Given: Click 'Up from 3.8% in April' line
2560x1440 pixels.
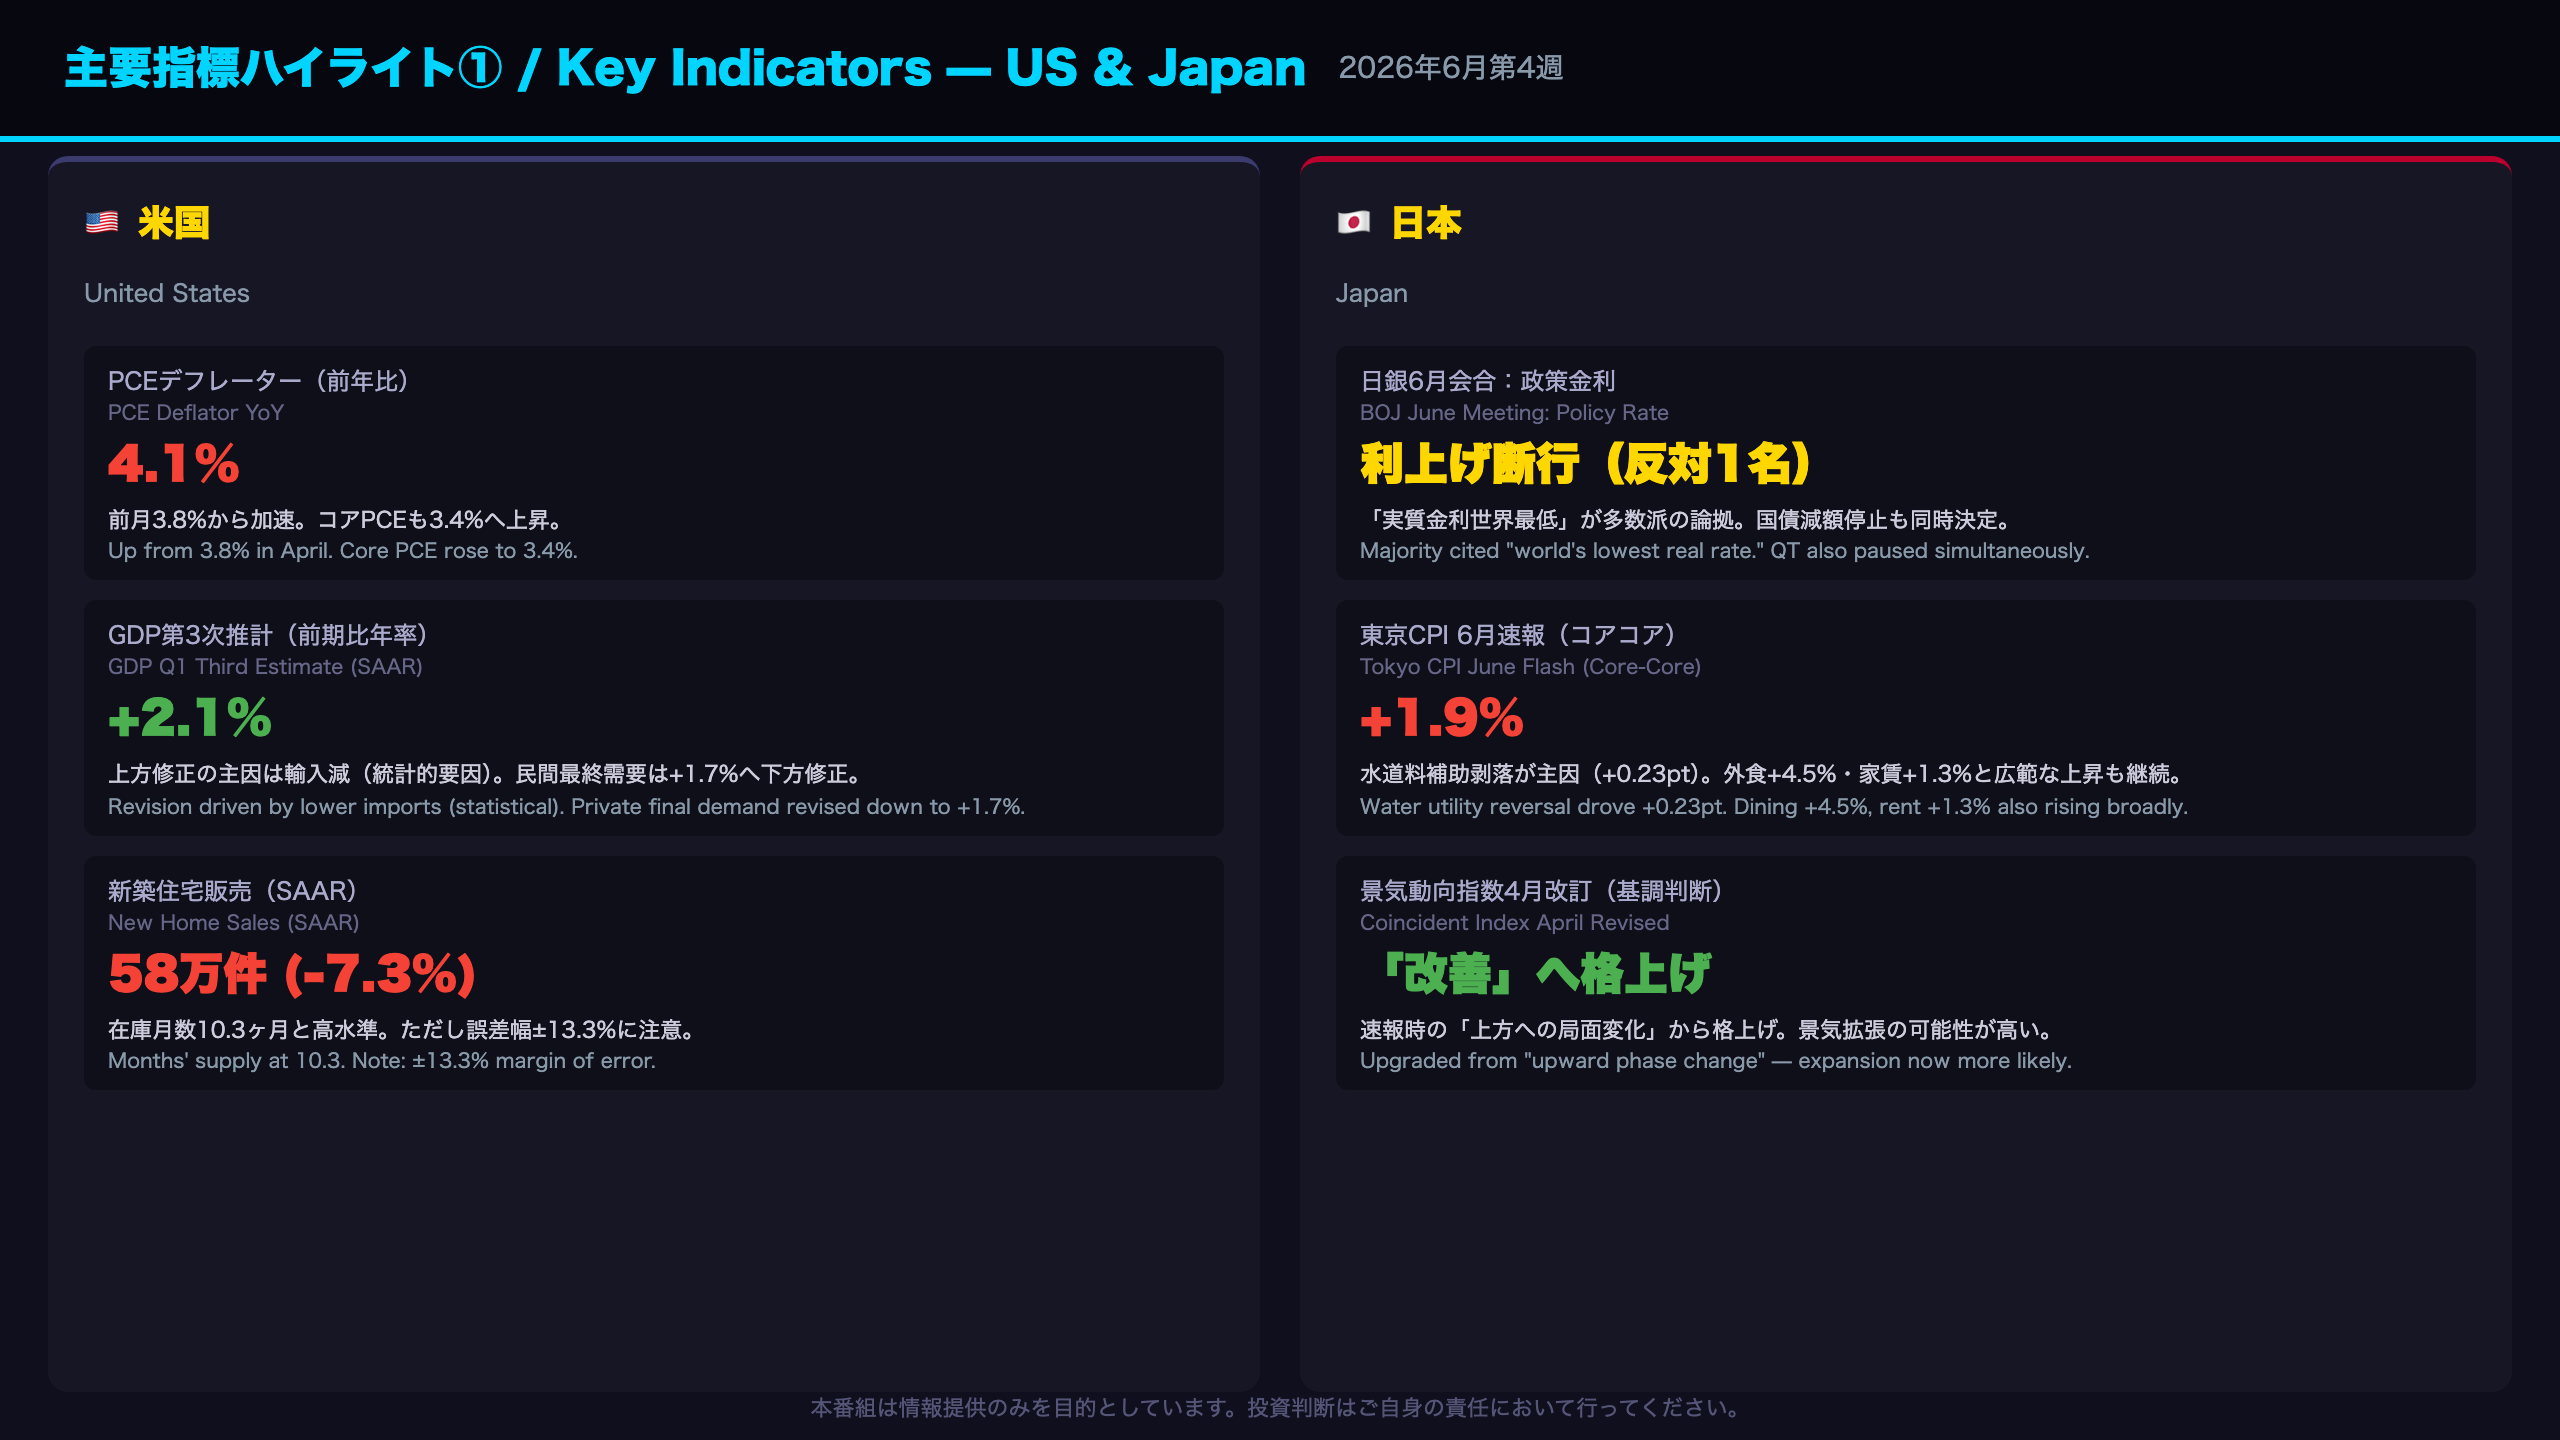Looking at the screenshot, I should click(x=343, y=551).
